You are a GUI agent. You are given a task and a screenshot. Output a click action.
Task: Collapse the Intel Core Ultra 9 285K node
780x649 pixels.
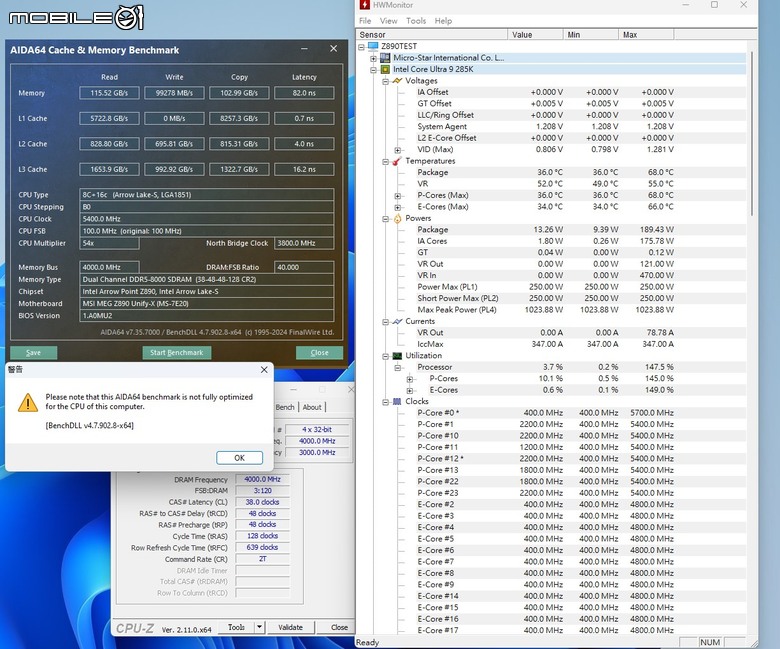coord(373,70)
